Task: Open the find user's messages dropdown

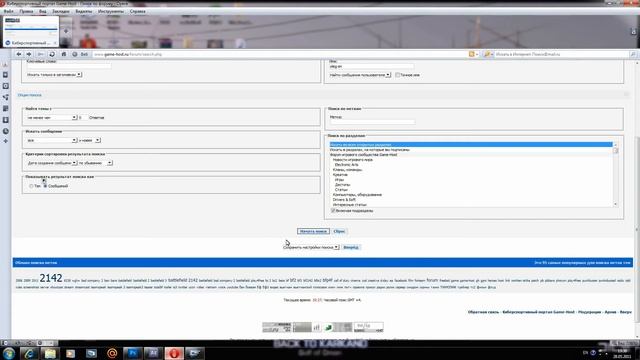Action: coord(360,75)
